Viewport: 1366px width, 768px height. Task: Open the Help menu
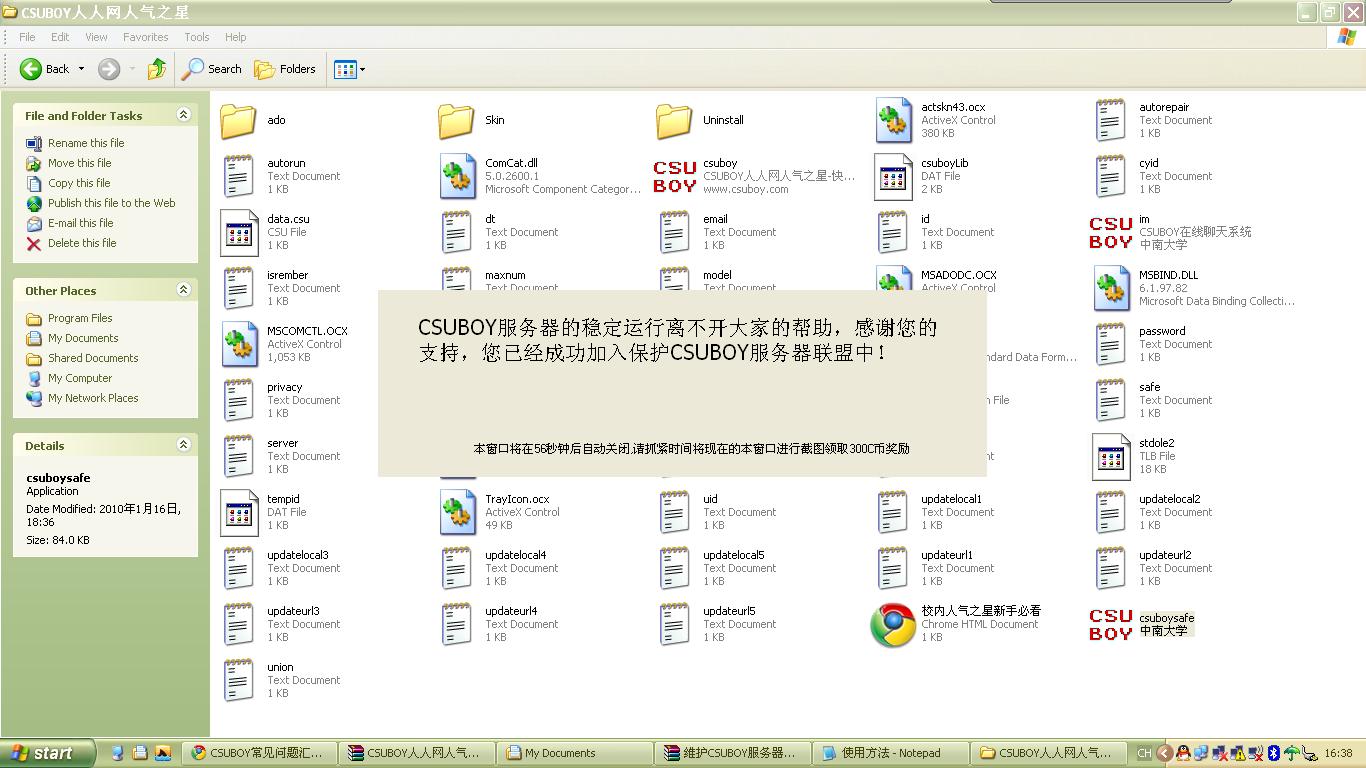point(236,37)
